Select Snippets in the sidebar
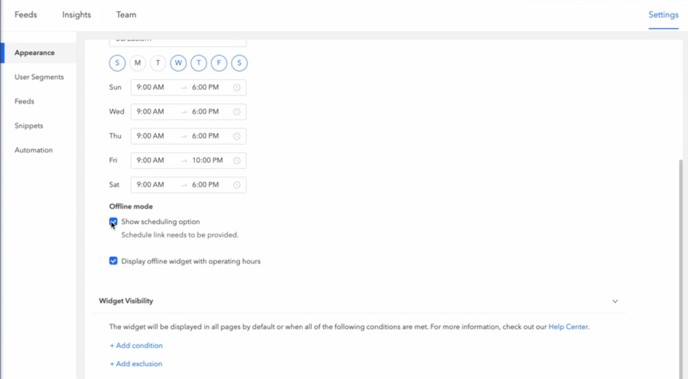 point(29,125)
